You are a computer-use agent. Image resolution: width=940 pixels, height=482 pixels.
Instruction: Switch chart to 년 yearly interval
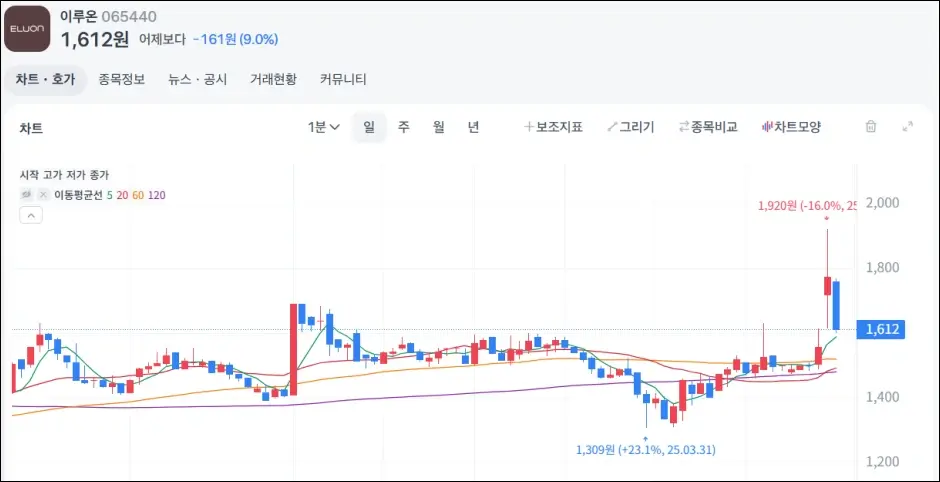[x=473, y=127]
